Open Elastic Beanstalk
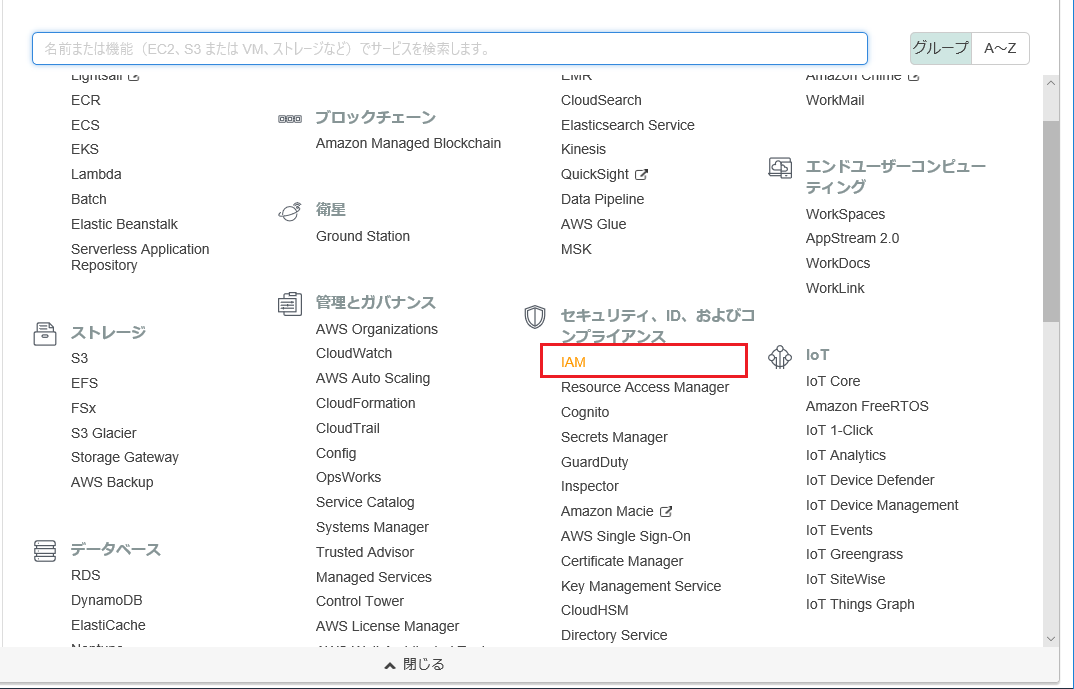The height and width of the screenshot is (689, 1074). click(124, 225)
